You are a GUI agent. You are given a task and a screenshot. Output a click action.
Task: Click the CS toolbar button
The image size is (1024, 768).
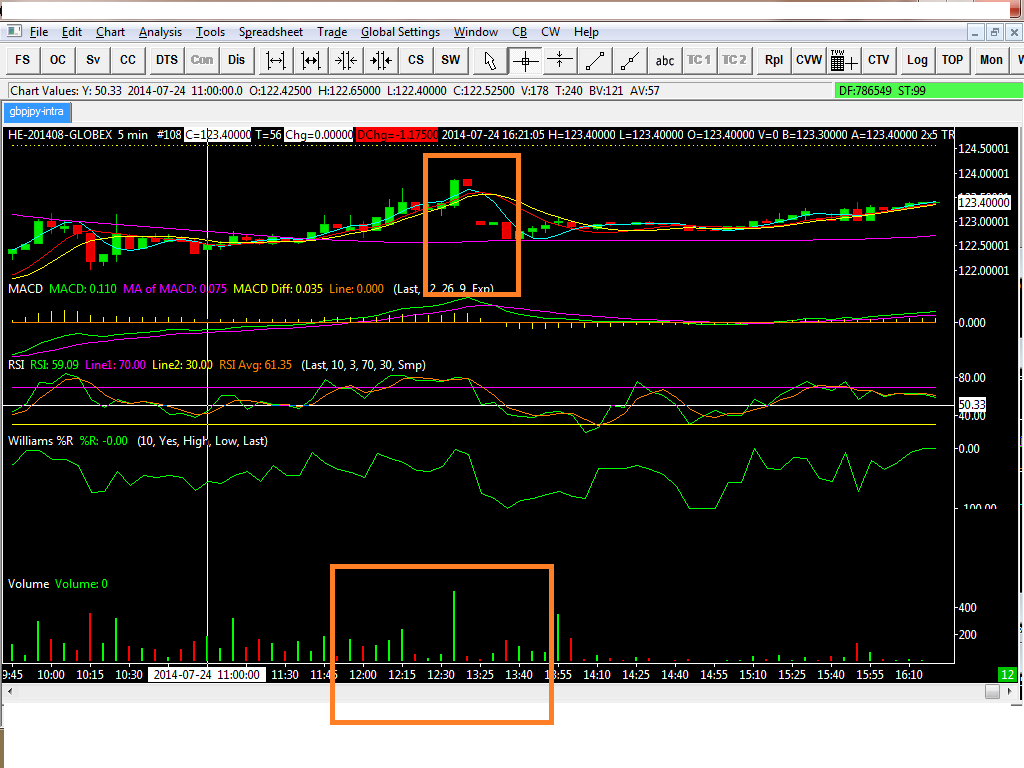[x=416, y=61]
